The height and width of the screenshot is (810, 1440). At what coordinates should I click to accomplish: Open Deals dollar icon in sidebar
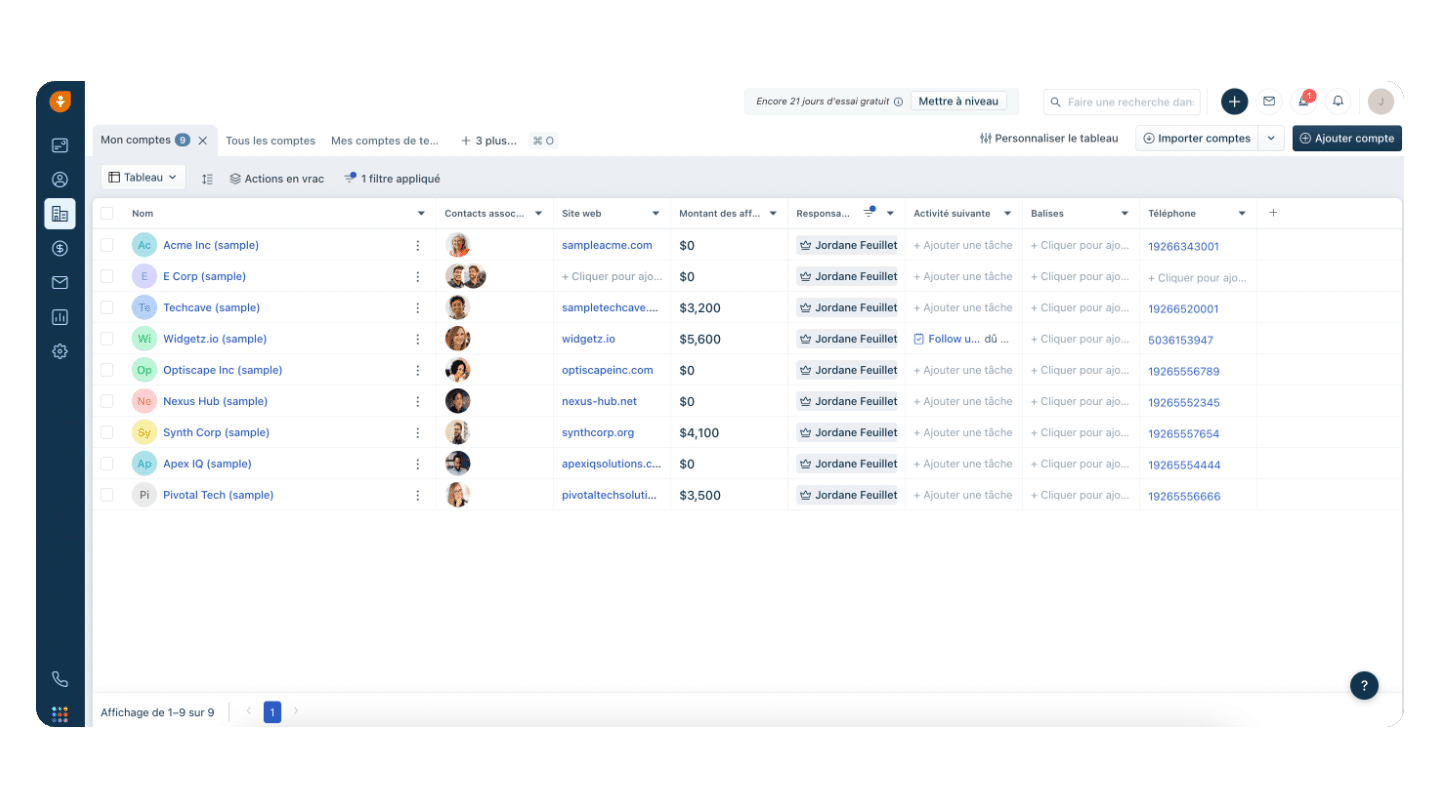60,248
